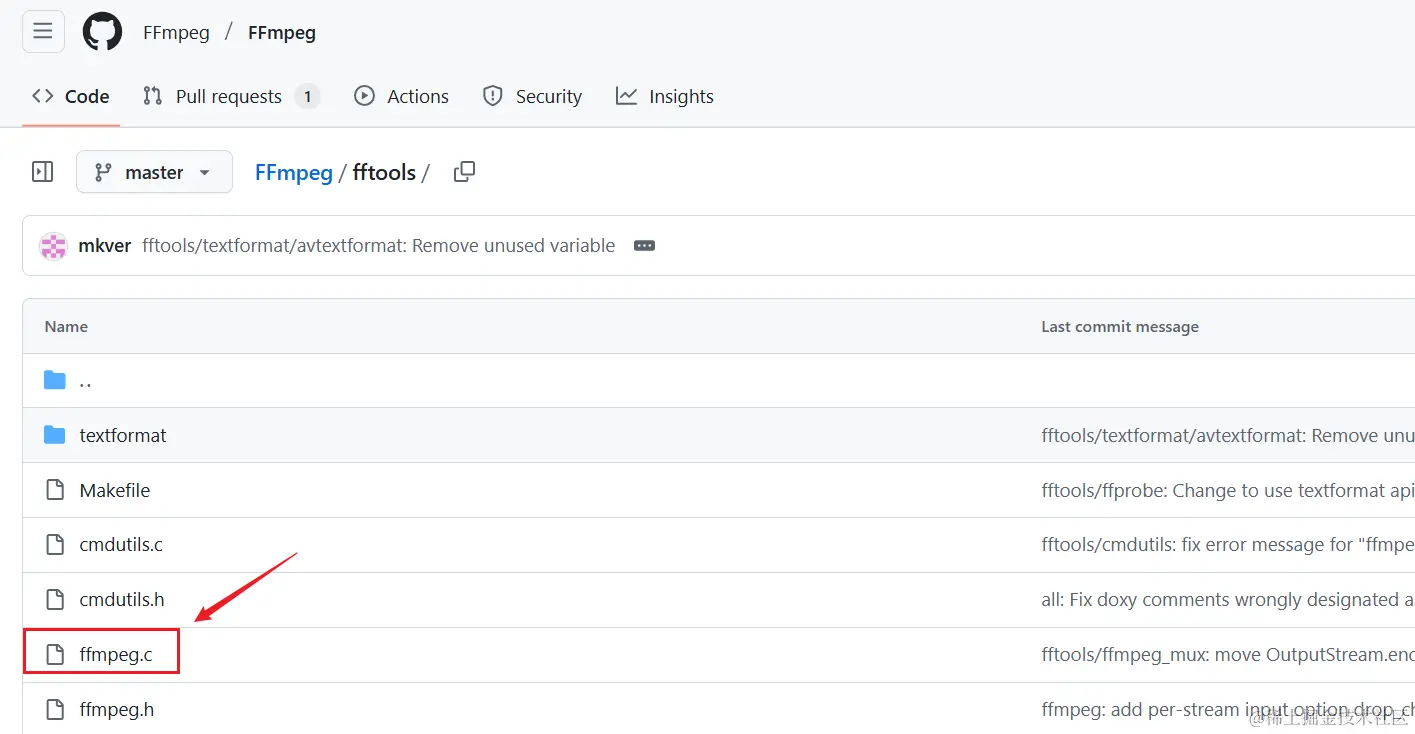Expand the file tree side panel

43,172
